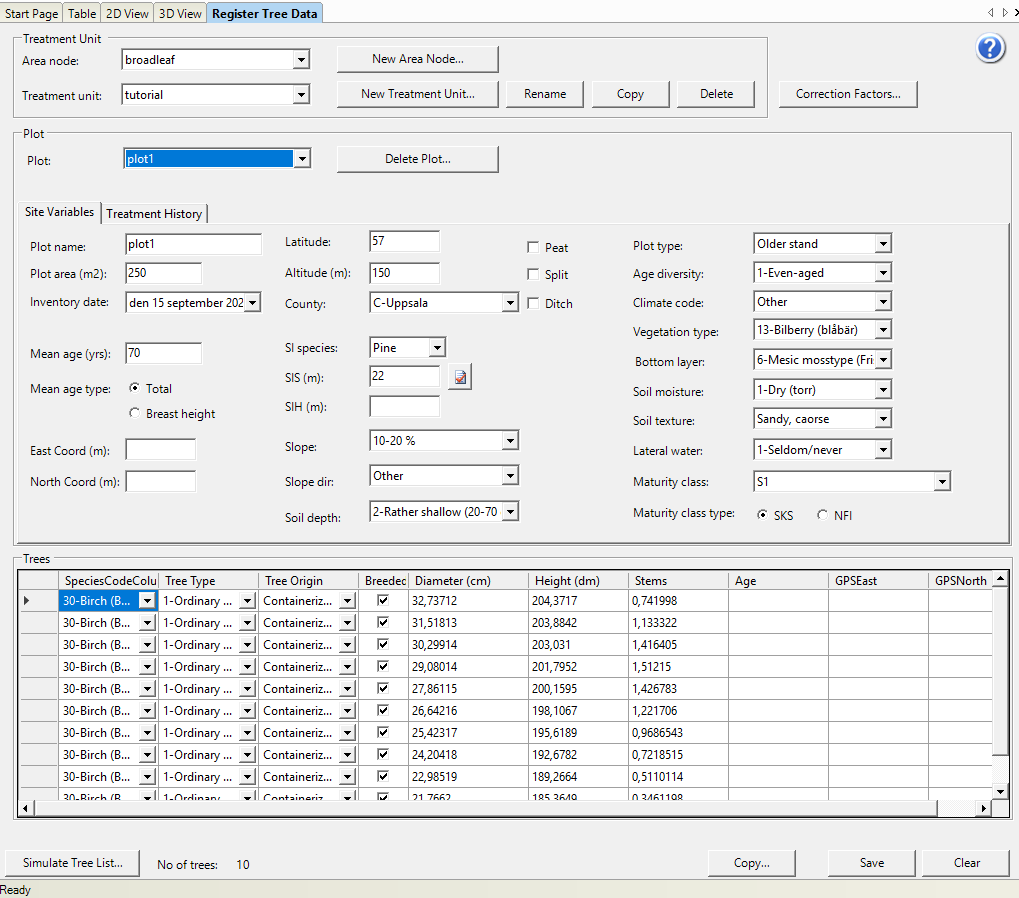Click into the Plot area input field
This screenshot has width=1019, height=898.
point(163,274)
